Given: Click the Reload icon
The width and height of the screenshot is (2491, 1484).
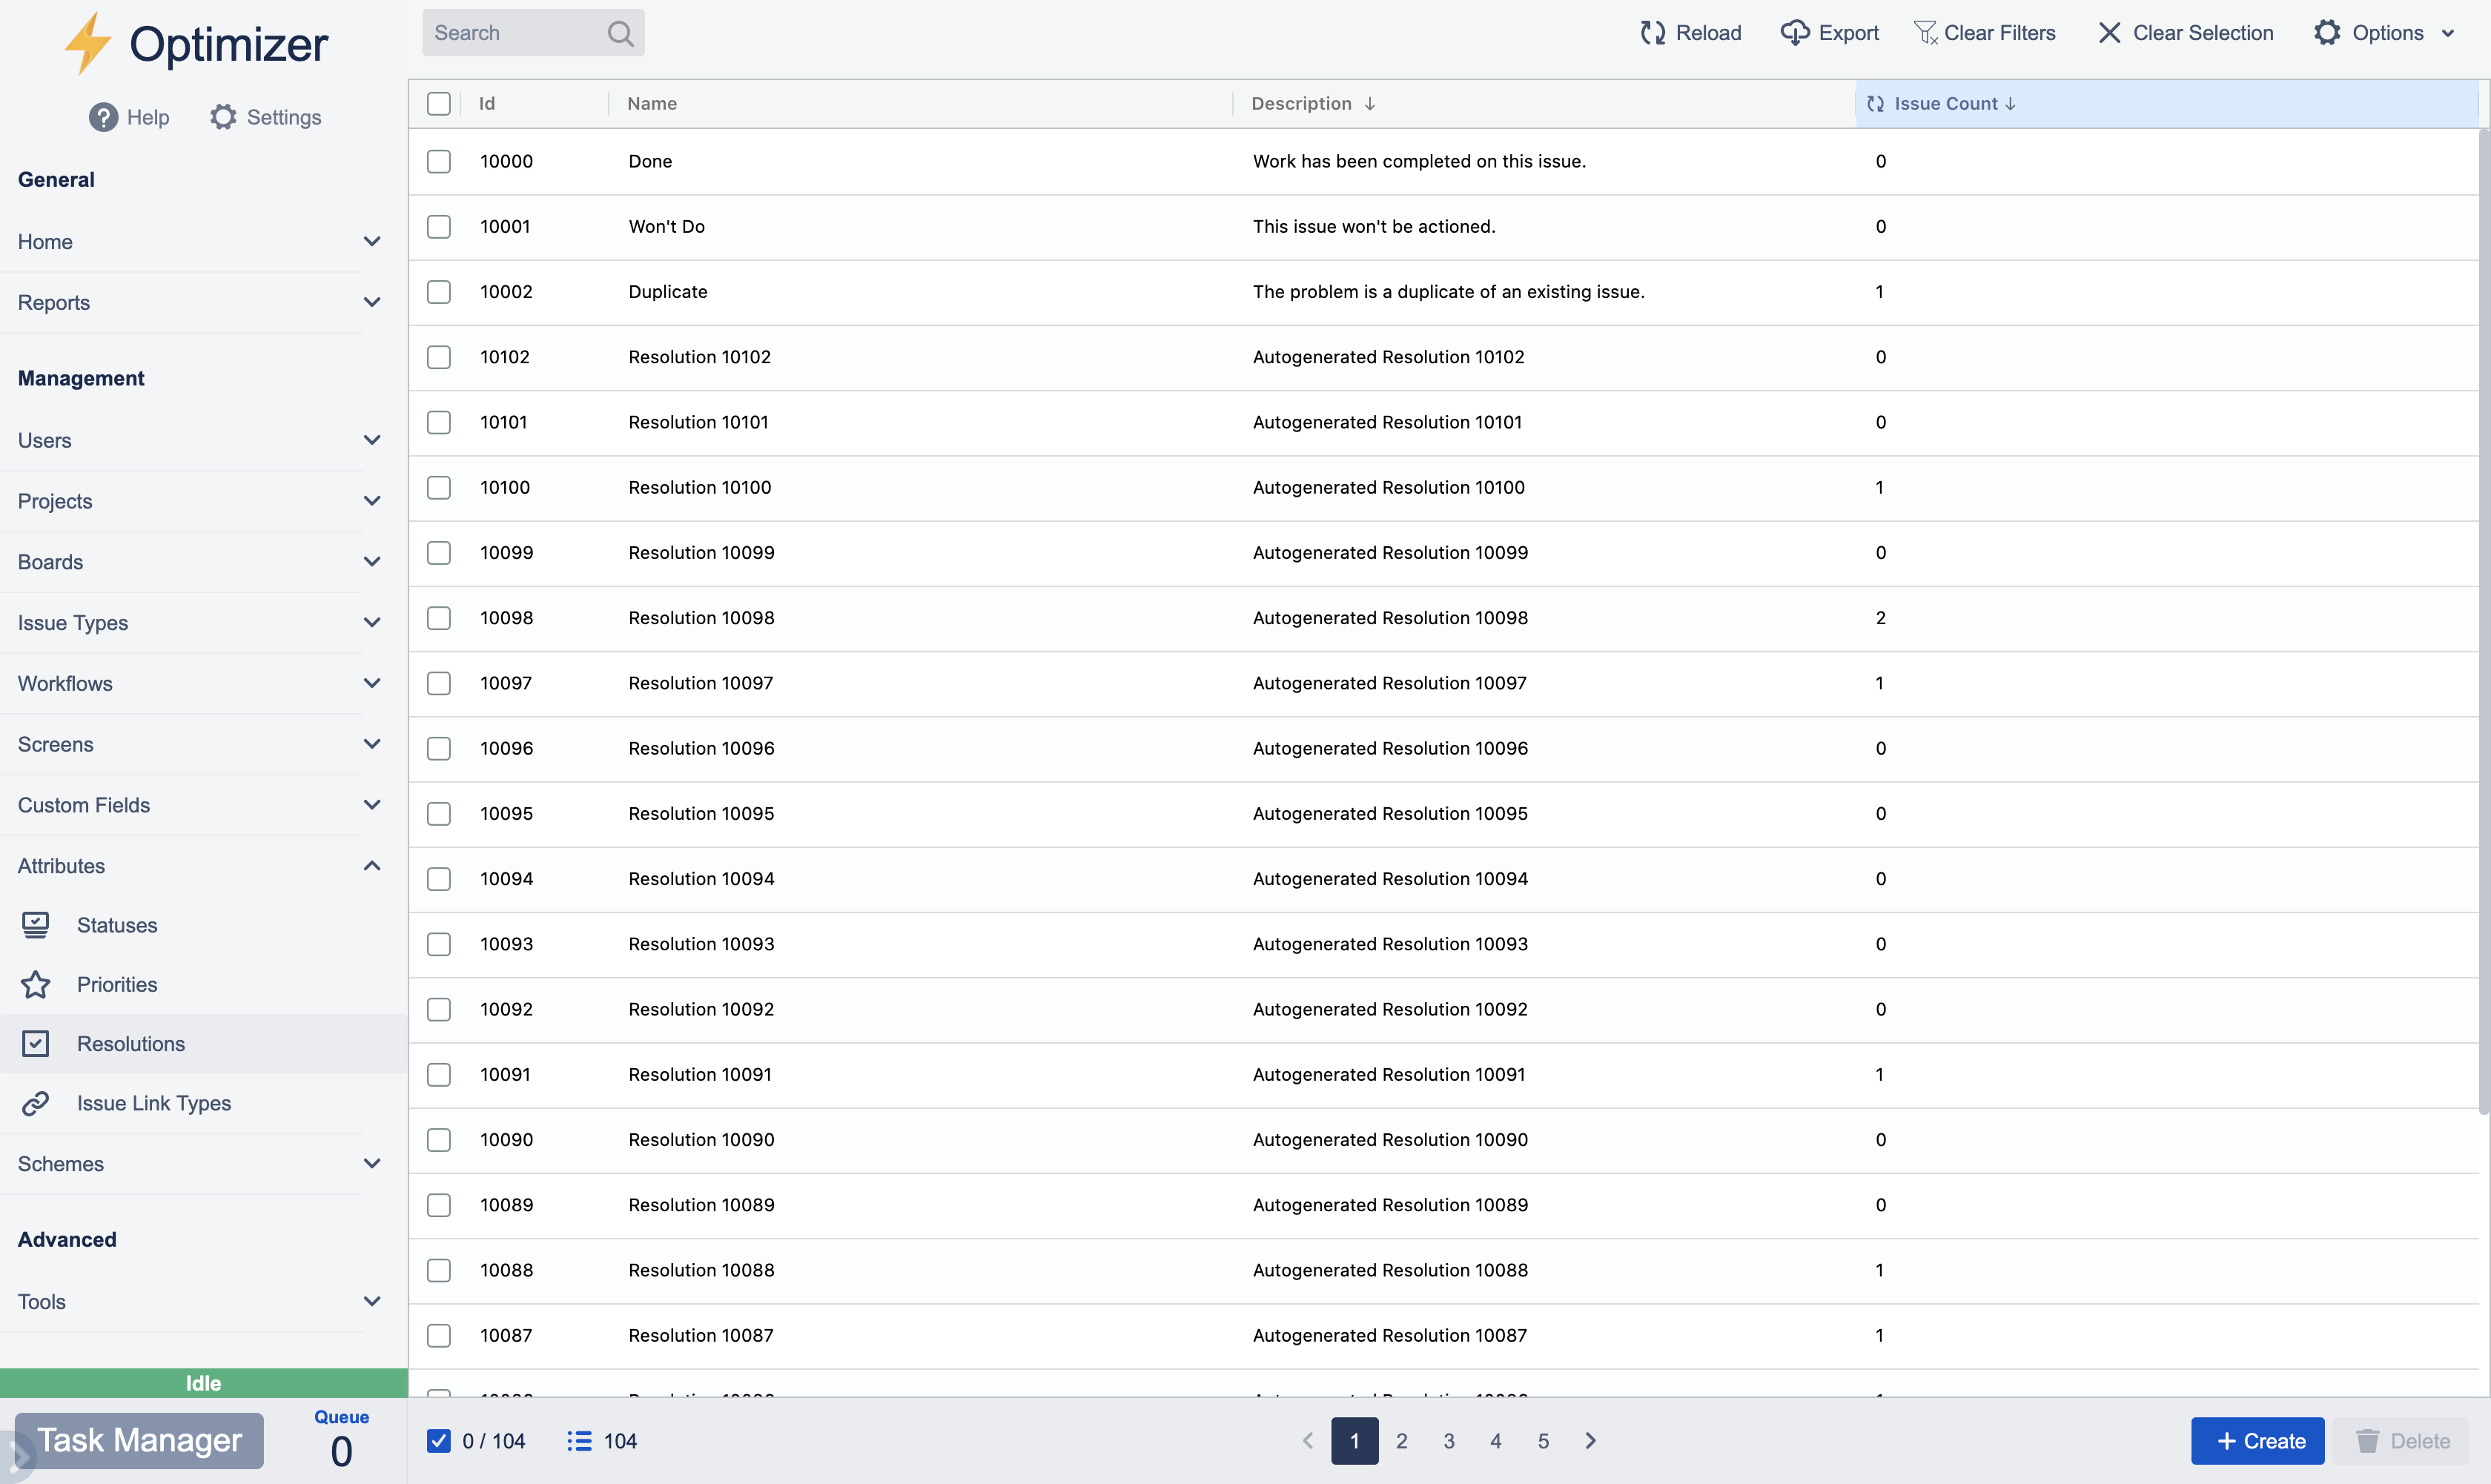Looking at the screenshot, I should point(1653,32).
